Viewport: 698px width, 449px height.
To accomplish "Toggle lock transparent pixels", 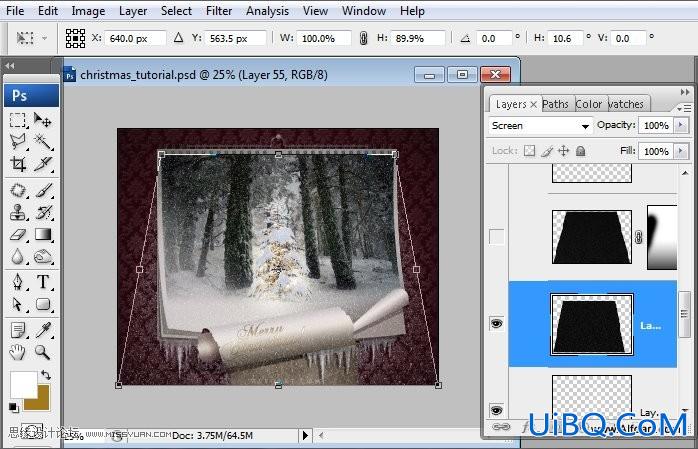I will point(529,151).
